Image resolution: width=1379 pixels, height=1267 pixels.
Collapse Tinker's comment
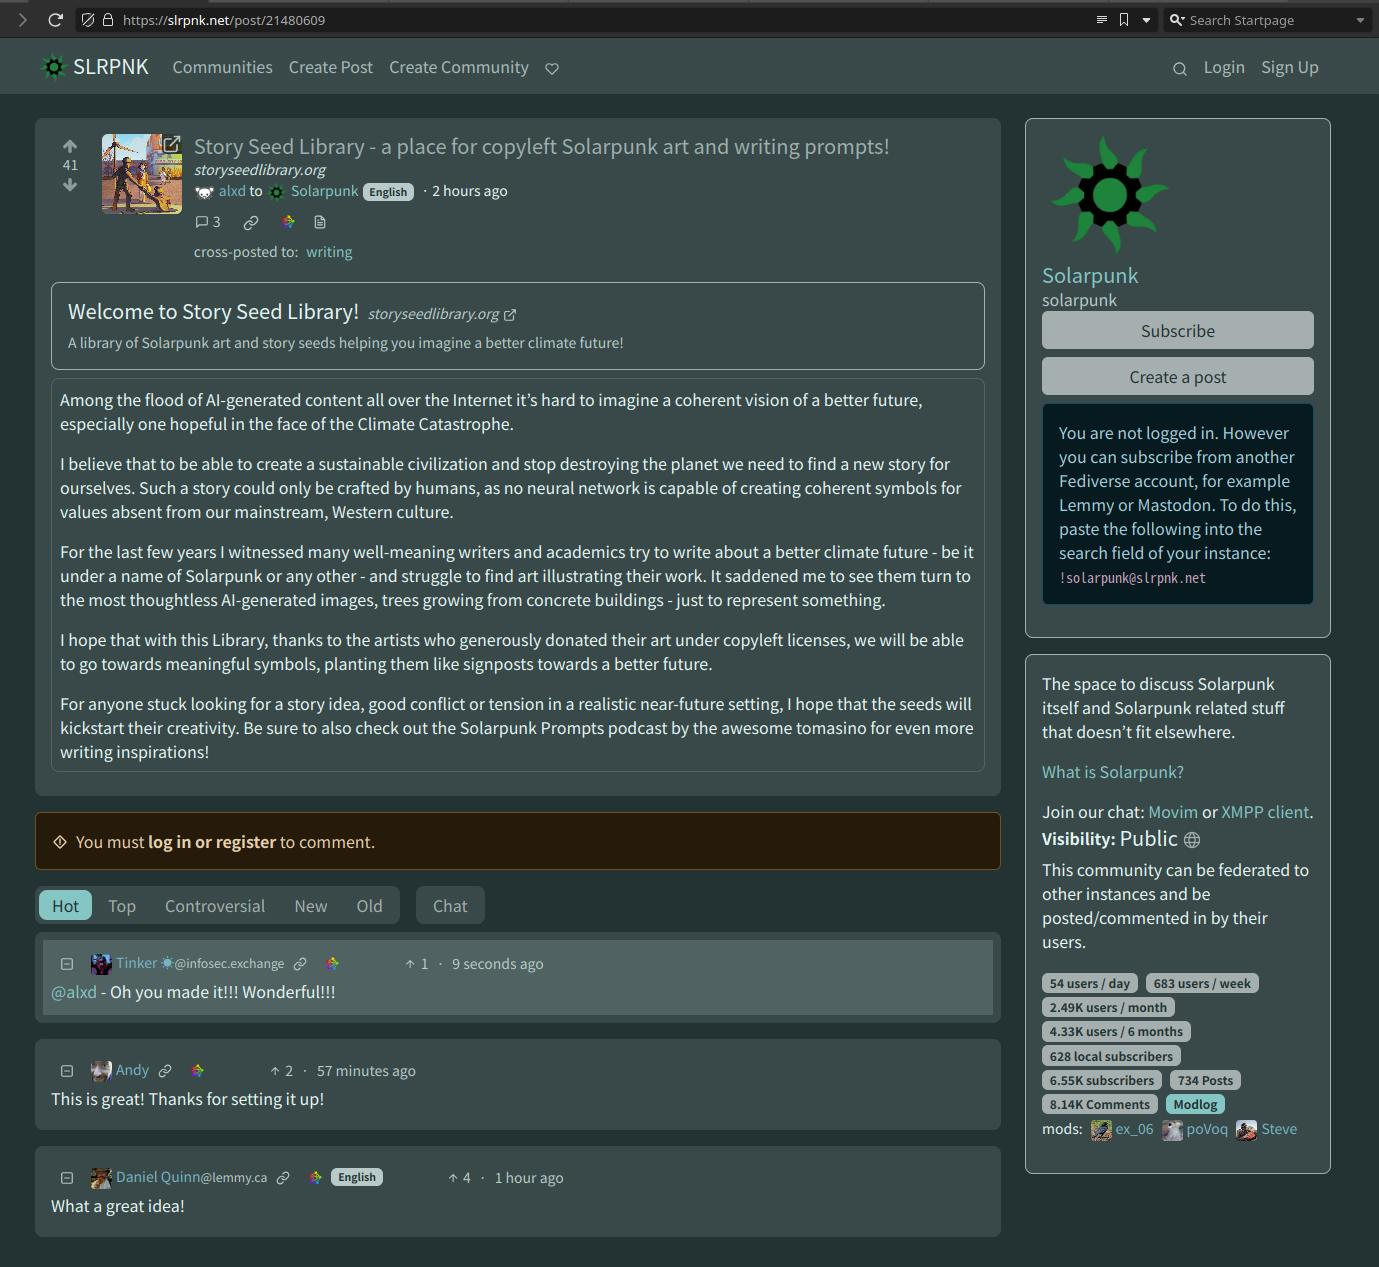point(67,964)
